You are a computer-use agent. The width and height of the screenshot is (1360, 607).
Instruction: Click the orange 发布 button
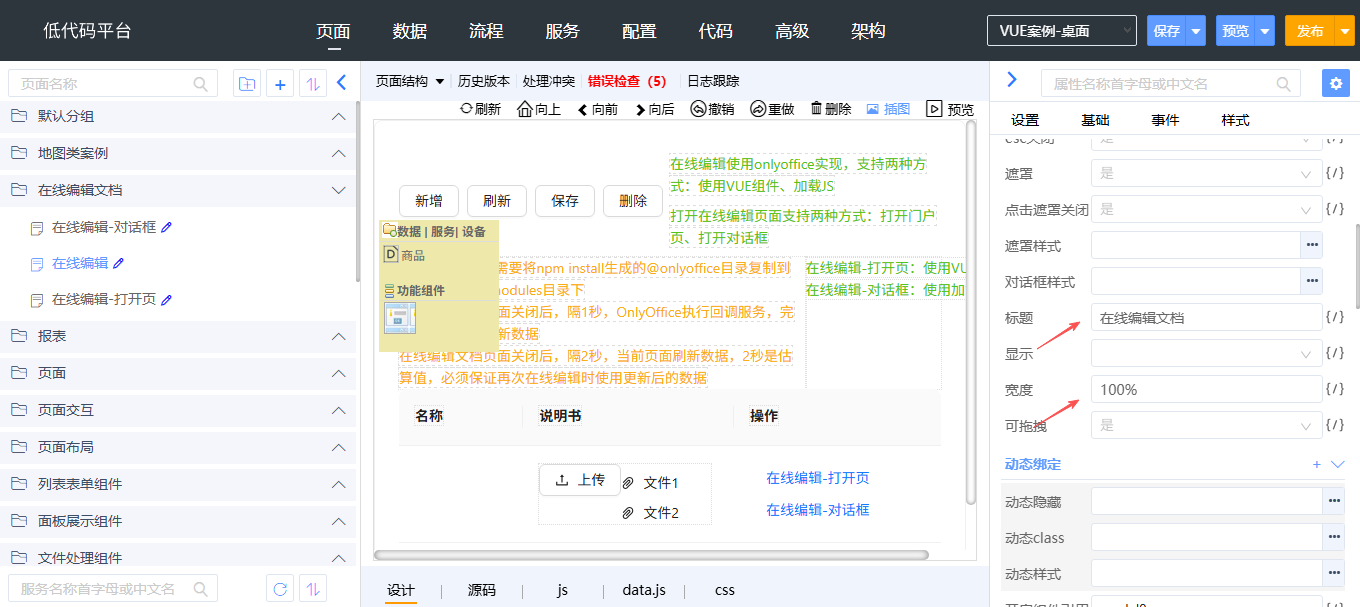[x=1309, y=31]
